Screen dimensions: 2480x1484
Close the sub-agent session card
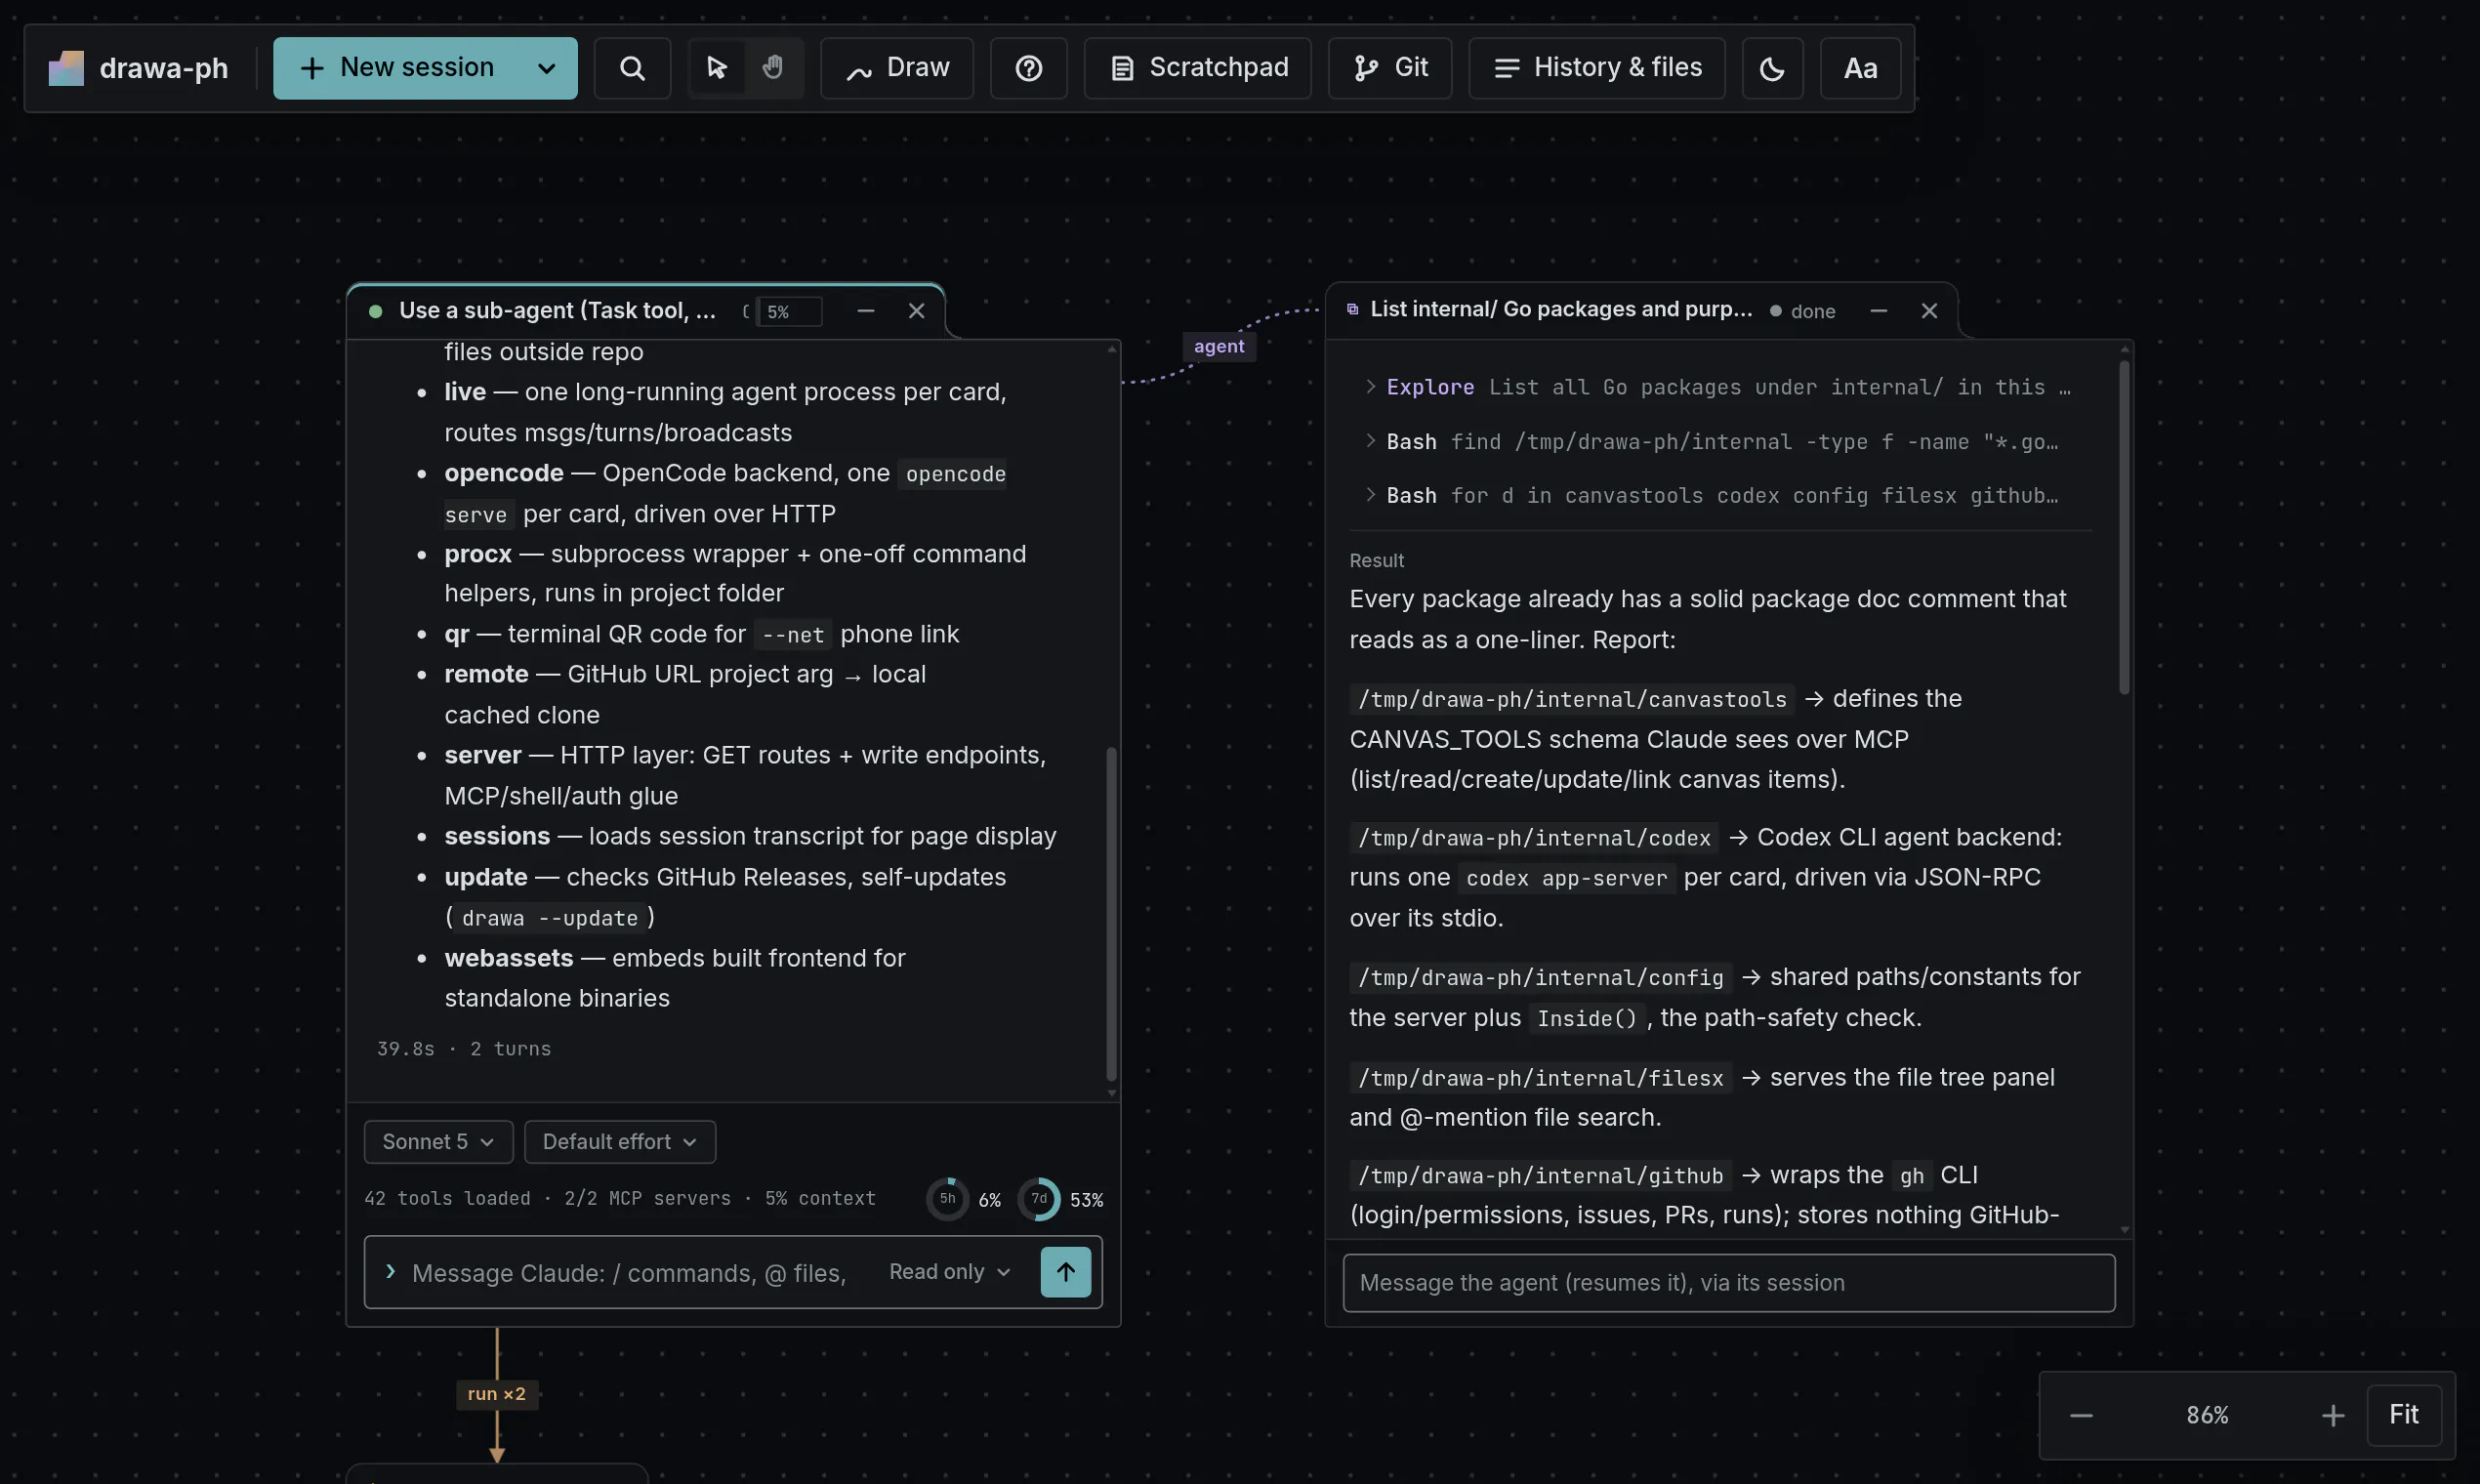tap(916, 311)
